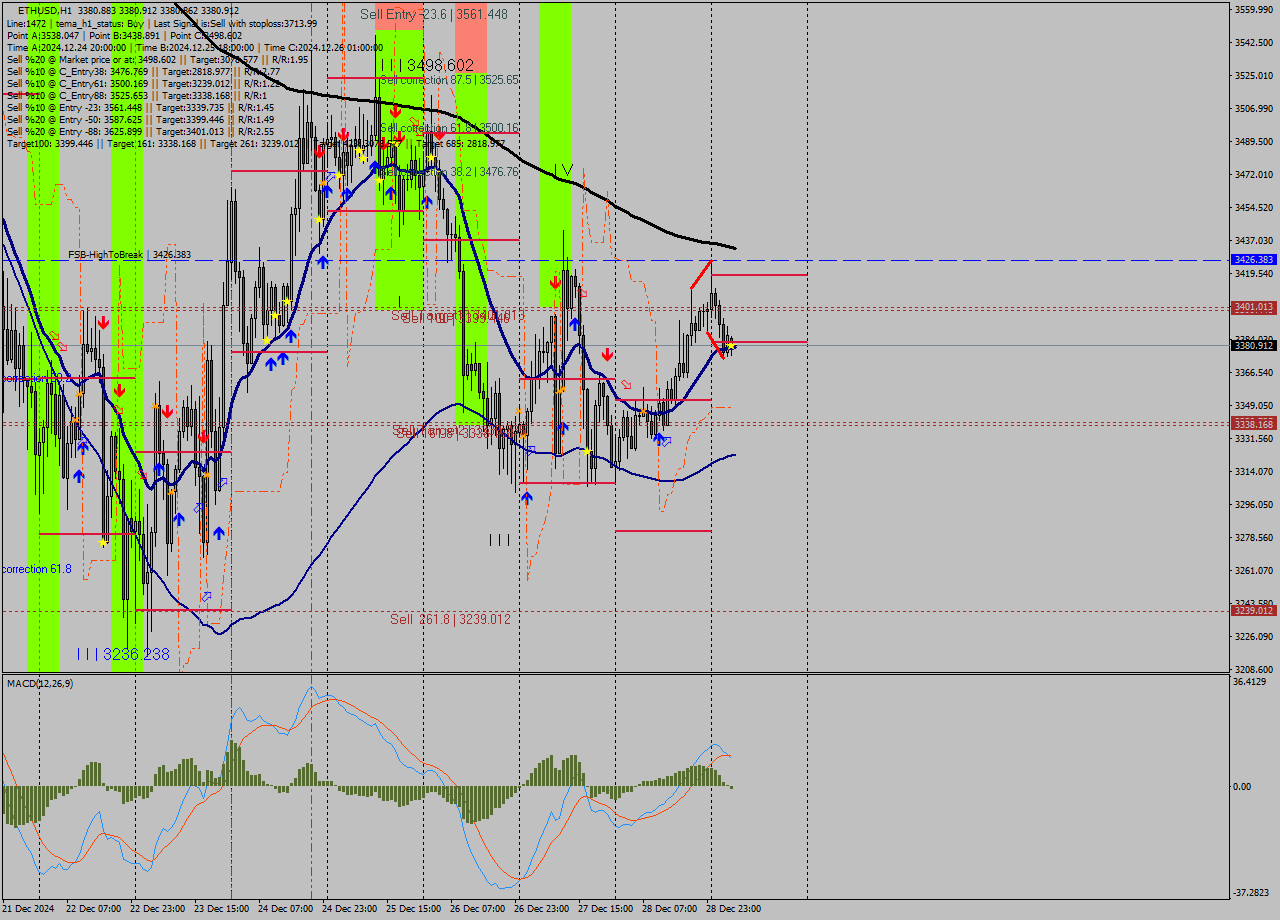Viewport: 1280px width, 920px height.
Task: Click the blue 'I I I 3236.238' label
Action: point(123,654)
